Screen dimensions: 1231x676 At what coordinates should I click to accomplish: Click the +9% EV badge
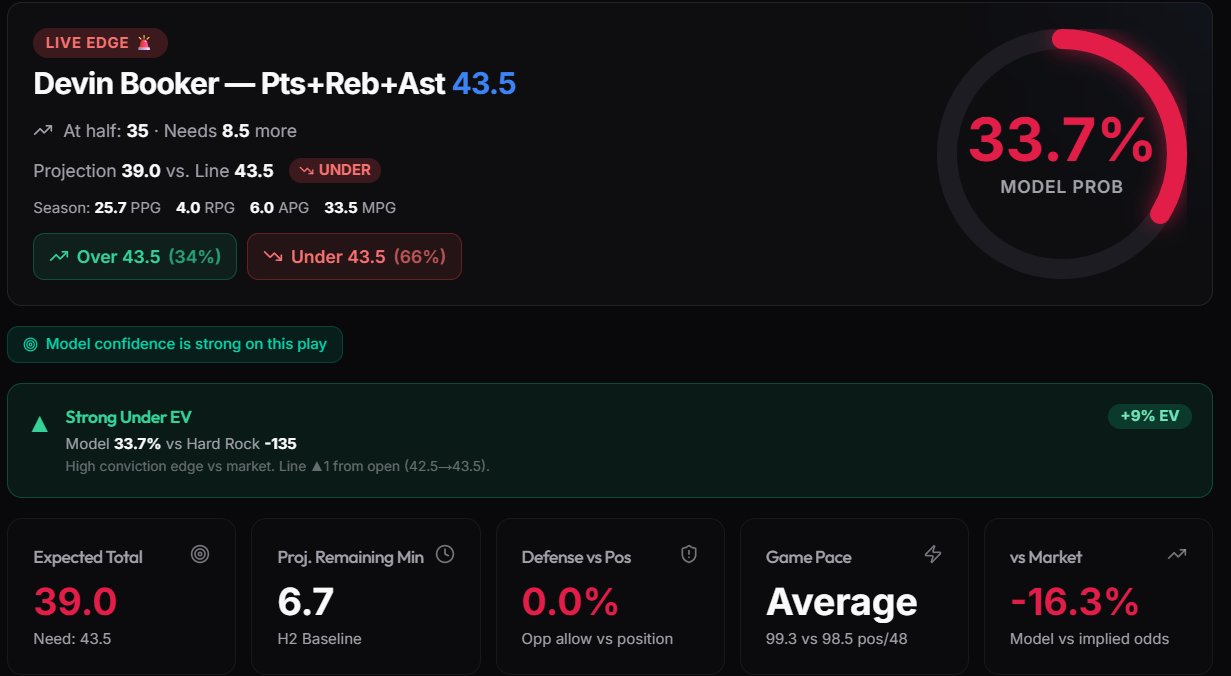point(1149,416)
